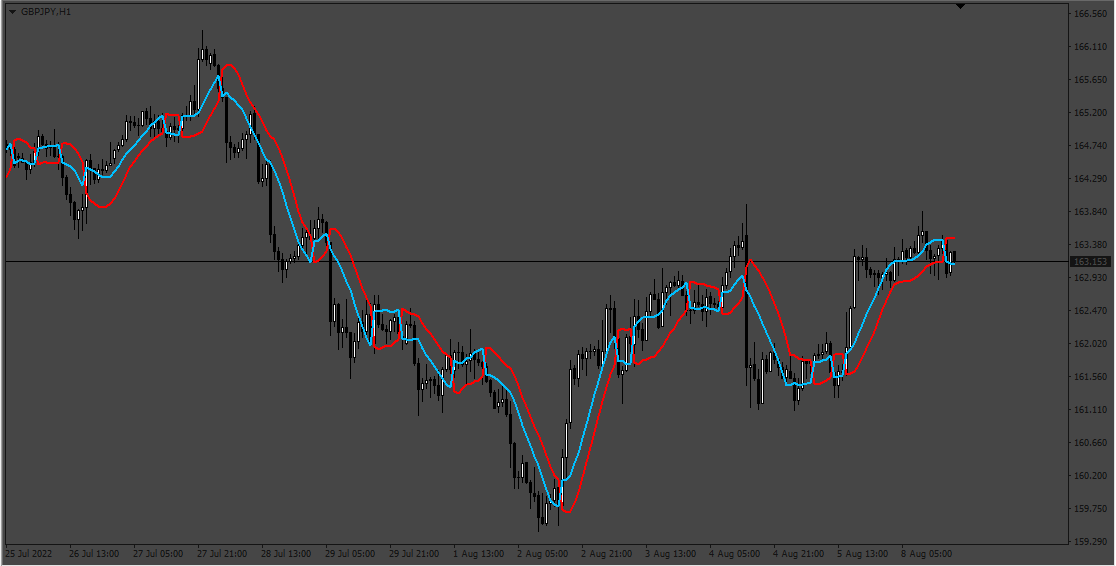1116x566 pixels.
Task: Click the current price label 163.153
Action: (x=1091, y=262)
